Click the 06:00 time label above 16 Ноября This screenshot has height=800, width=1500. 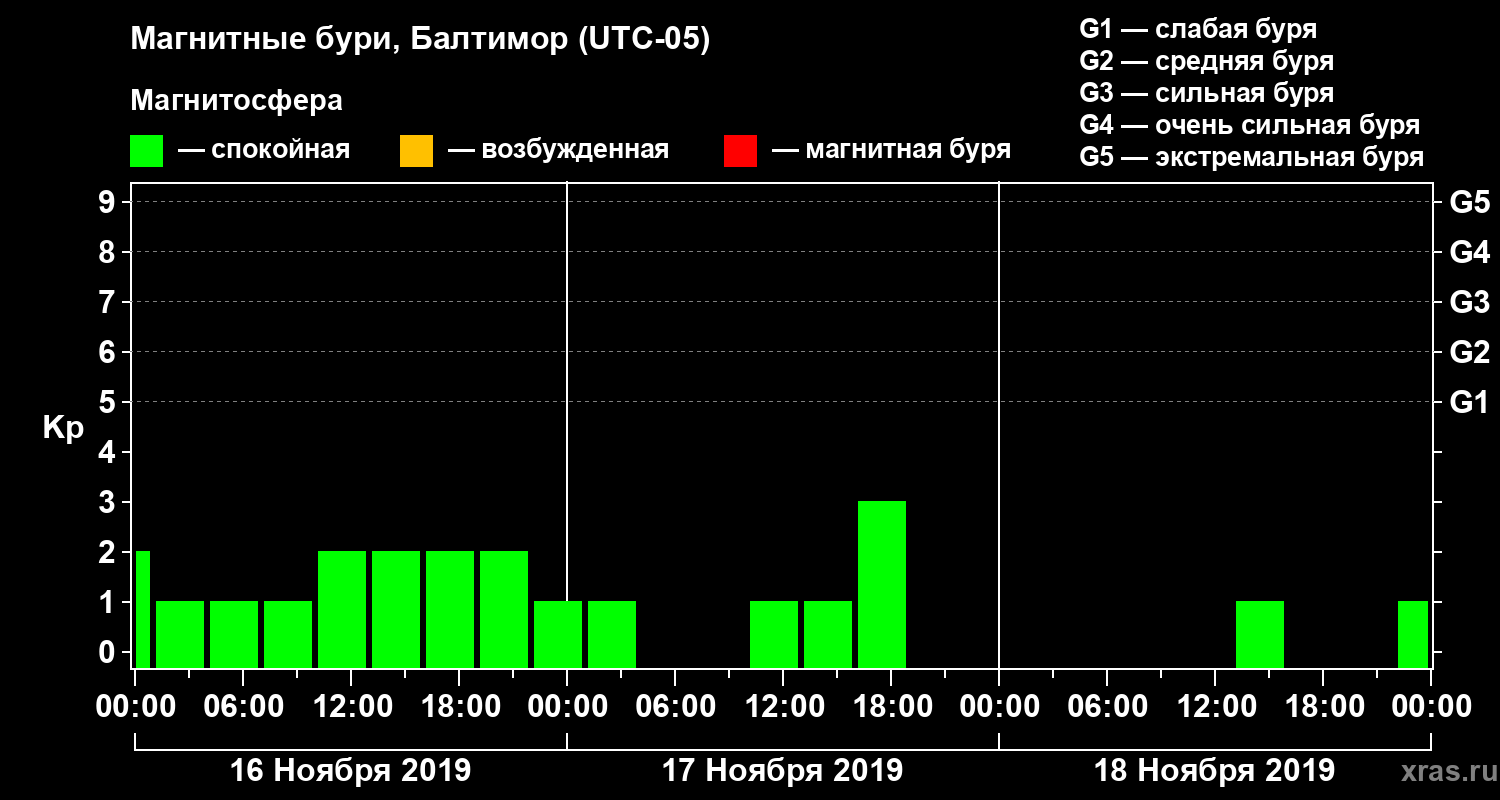(x=243, y=707)
